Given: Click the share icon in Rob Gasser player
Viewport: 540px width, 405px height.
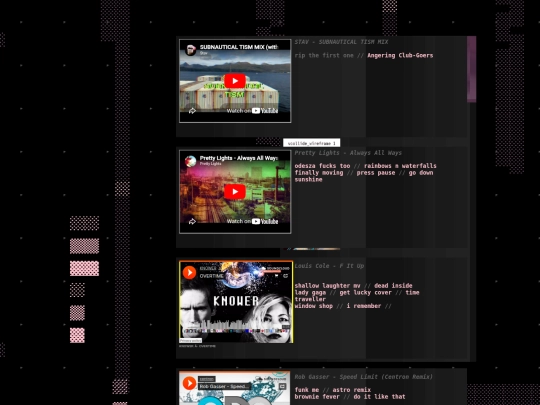Looking at the screenshot, I should coord(283,386).
